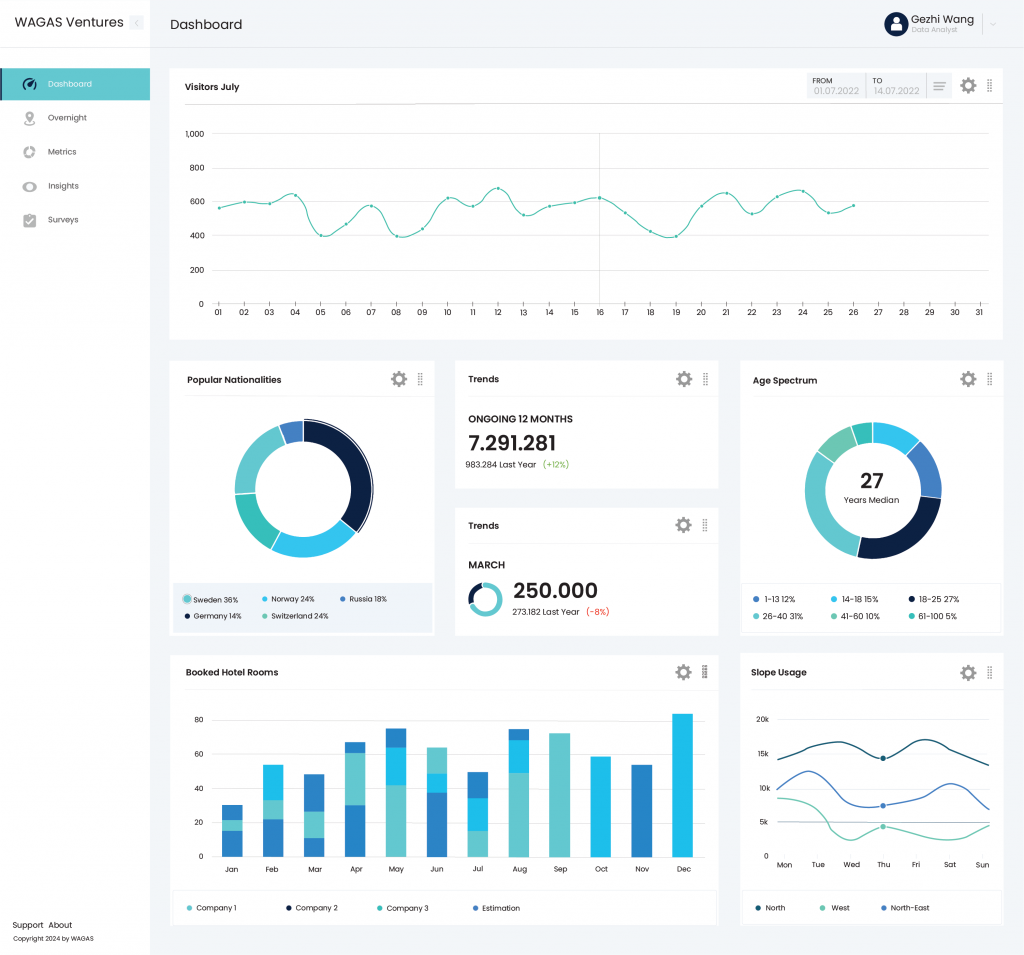Toggle the North series in Slope Usage legend

point(769,908)
